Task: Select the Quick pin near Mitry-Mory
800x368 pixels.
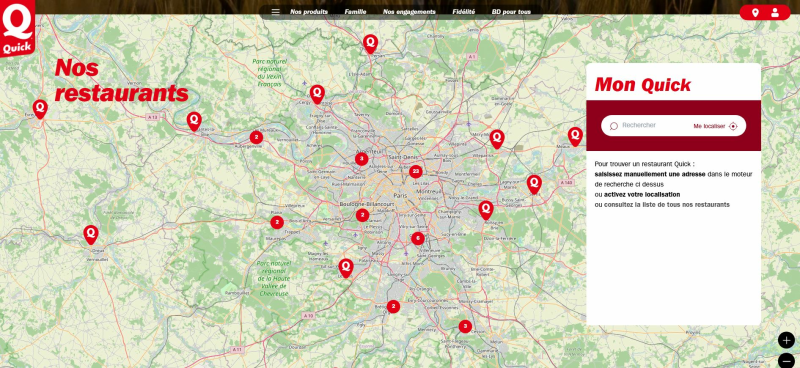Action: coord(497,139)
